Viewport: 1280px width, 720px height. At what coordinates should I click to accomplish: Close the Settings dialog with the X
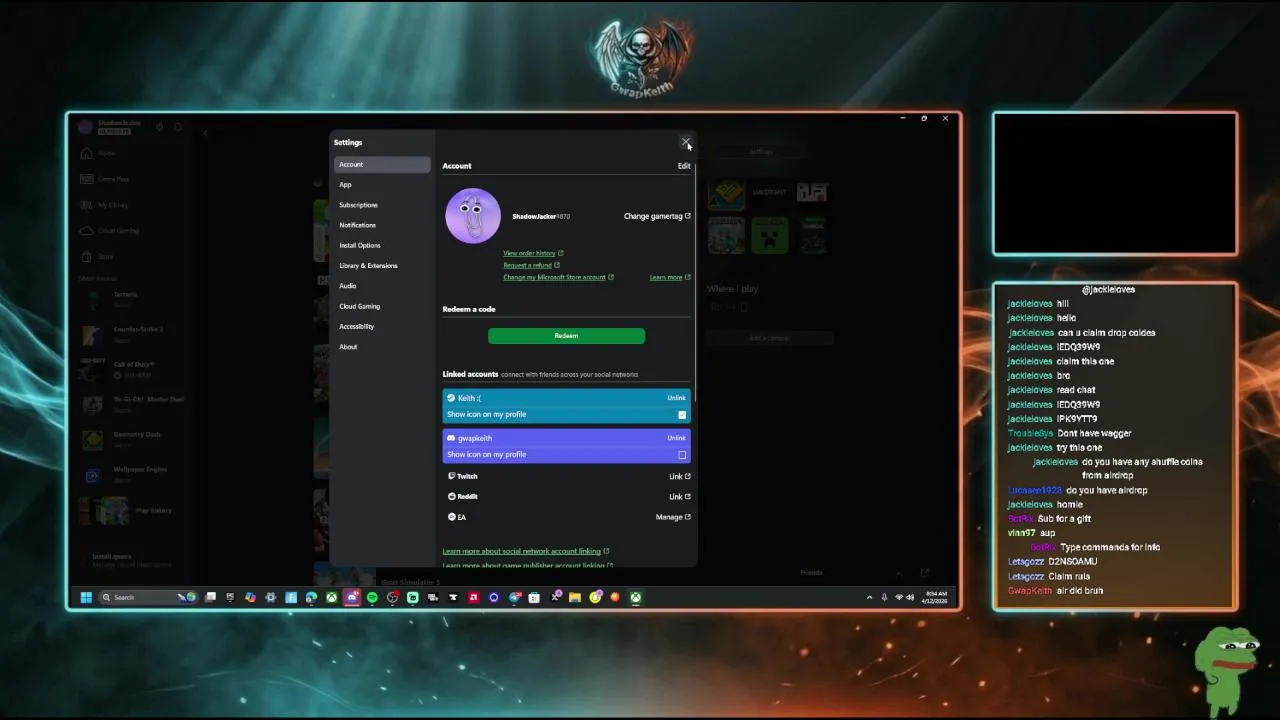(685, 142)
